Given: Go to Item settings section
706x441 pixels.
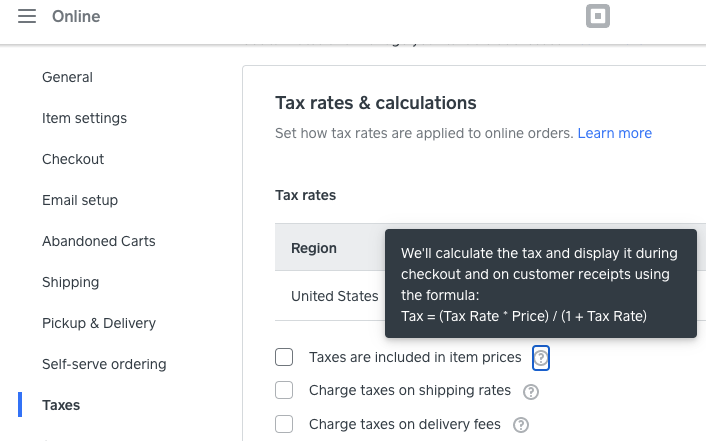Looking at the screenshot, I should pyautogui.click(x=84, y=118).
